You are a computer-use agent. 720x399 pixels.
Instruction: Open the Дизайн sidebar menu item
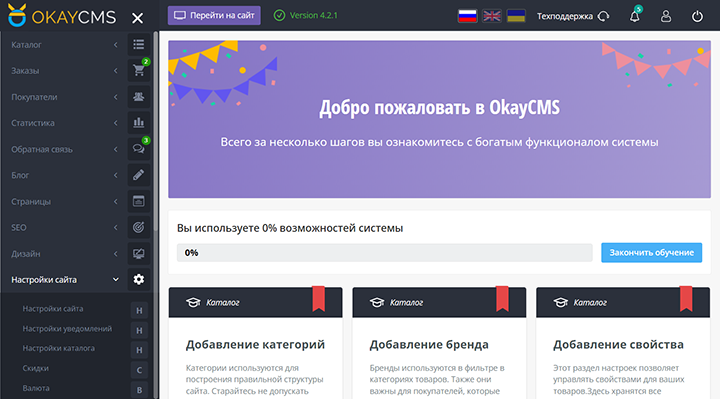tap(26, 253)
